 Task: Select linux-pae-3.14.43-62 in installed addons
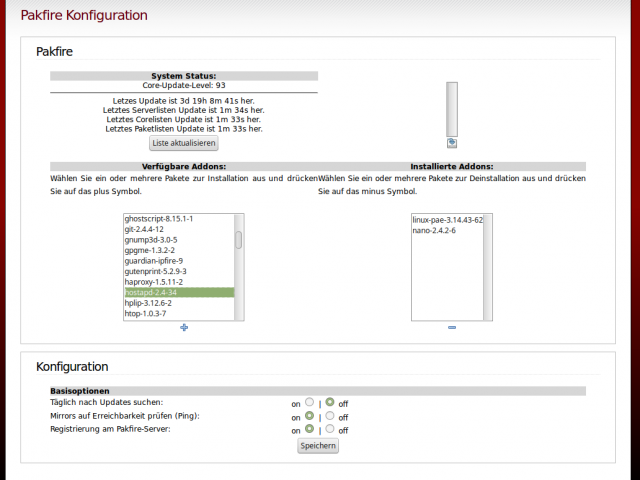[x=448, y=220]
